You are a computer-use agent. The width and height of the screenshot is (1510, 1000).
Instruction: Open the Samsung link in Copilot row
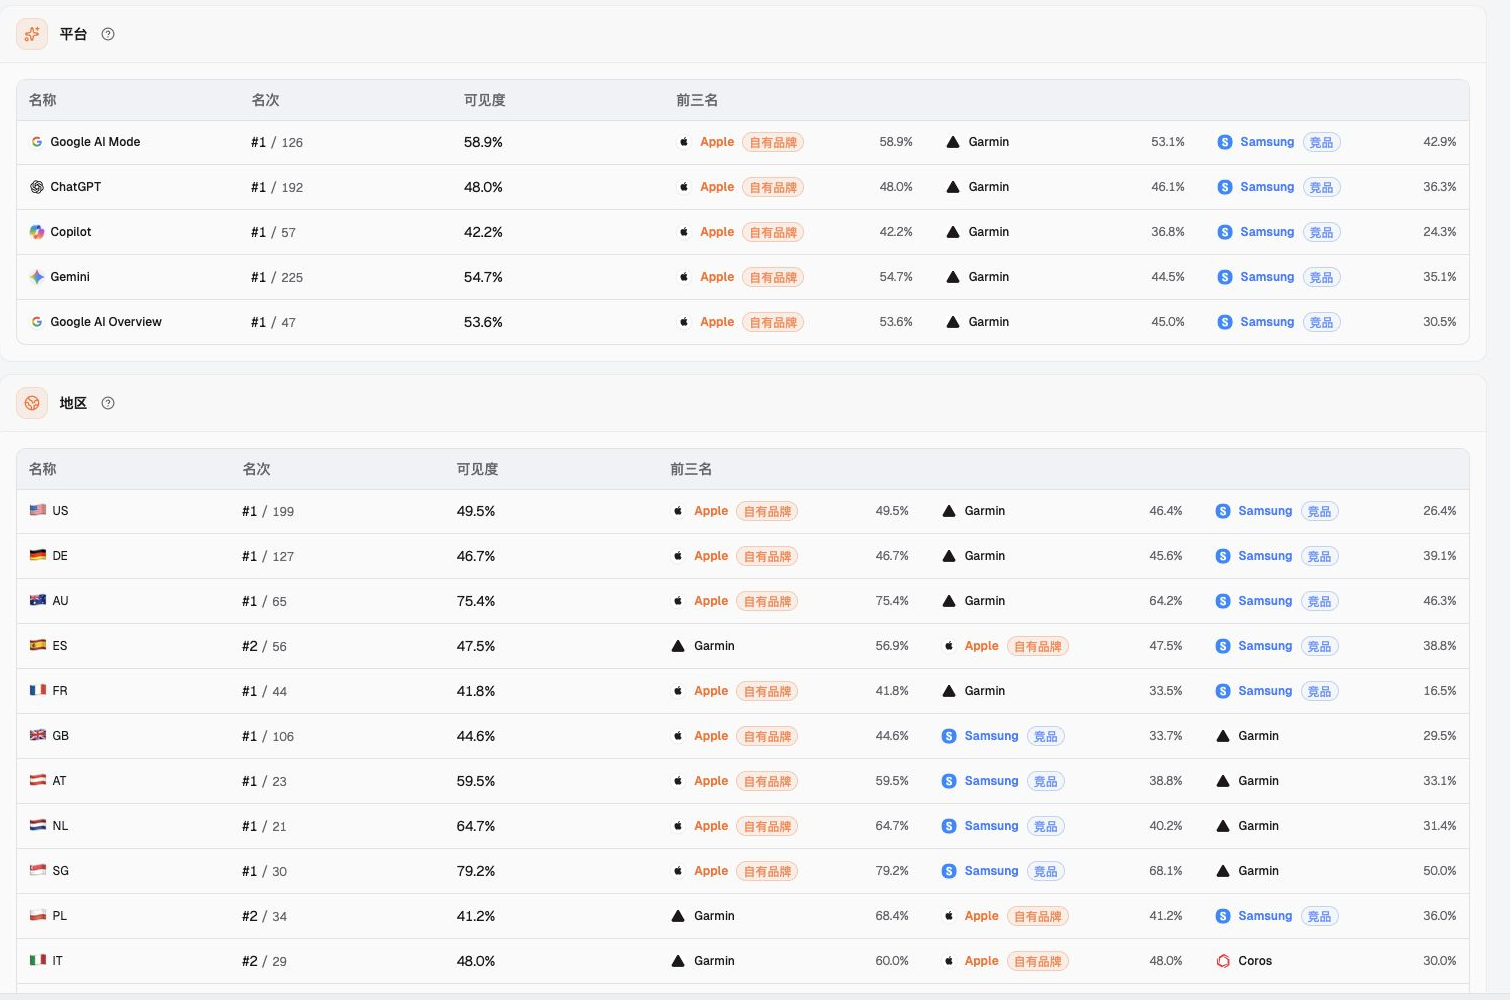(1267, 232)
